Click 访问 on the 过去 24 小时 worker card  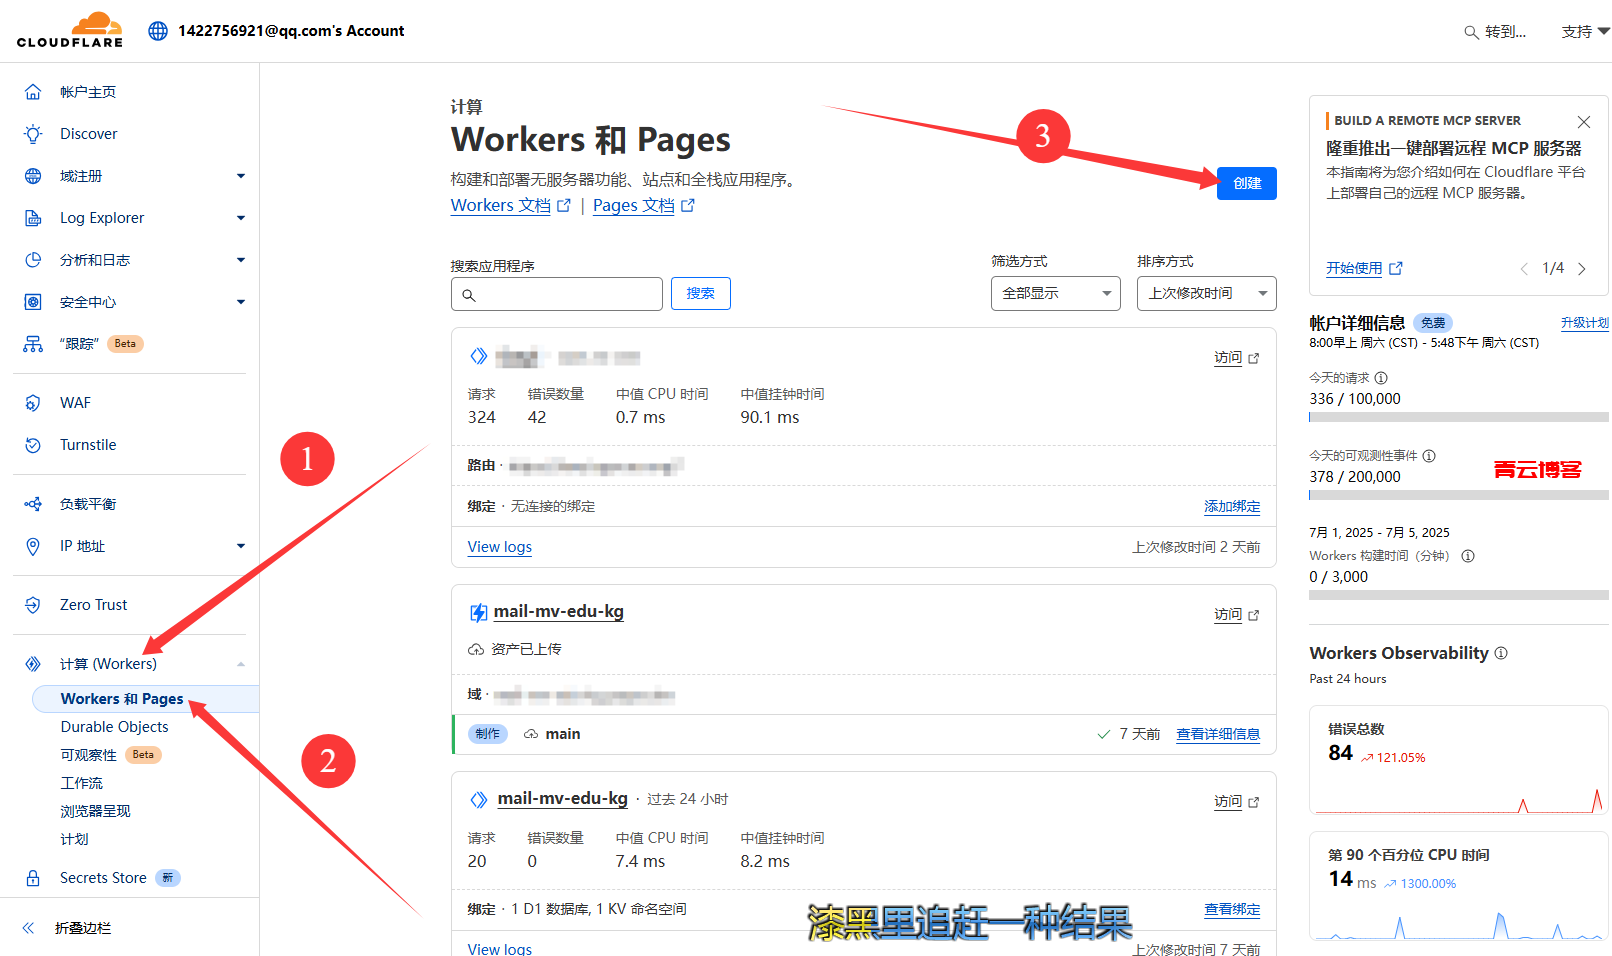tap(1237, 802)
